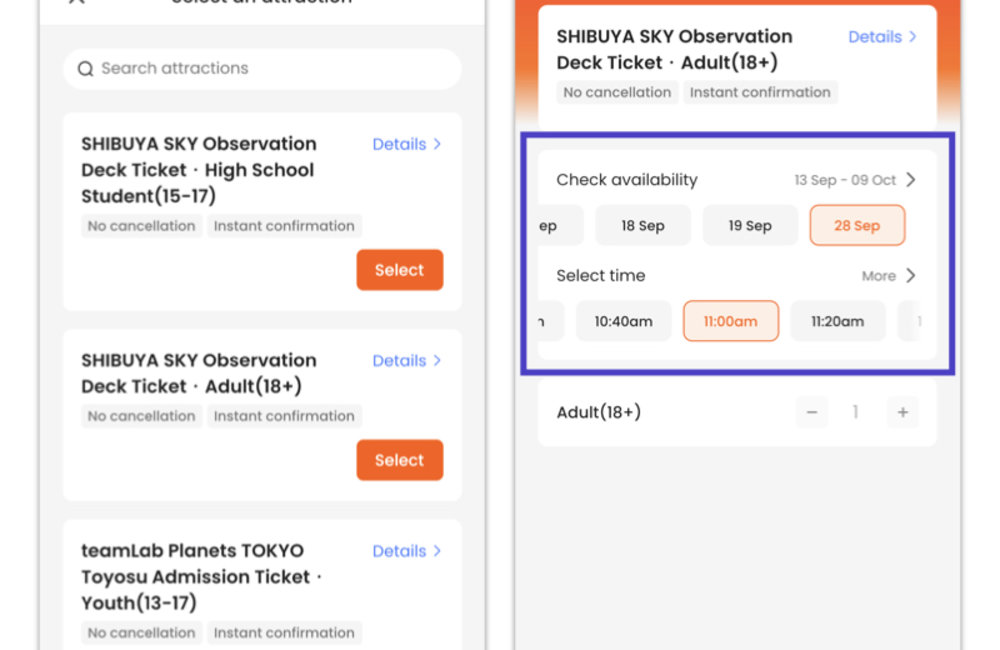Image resolution: width=1000 pixels, height=650 pixels.
Task: Pick the 11:20am time slot
Action: (837, 322)
